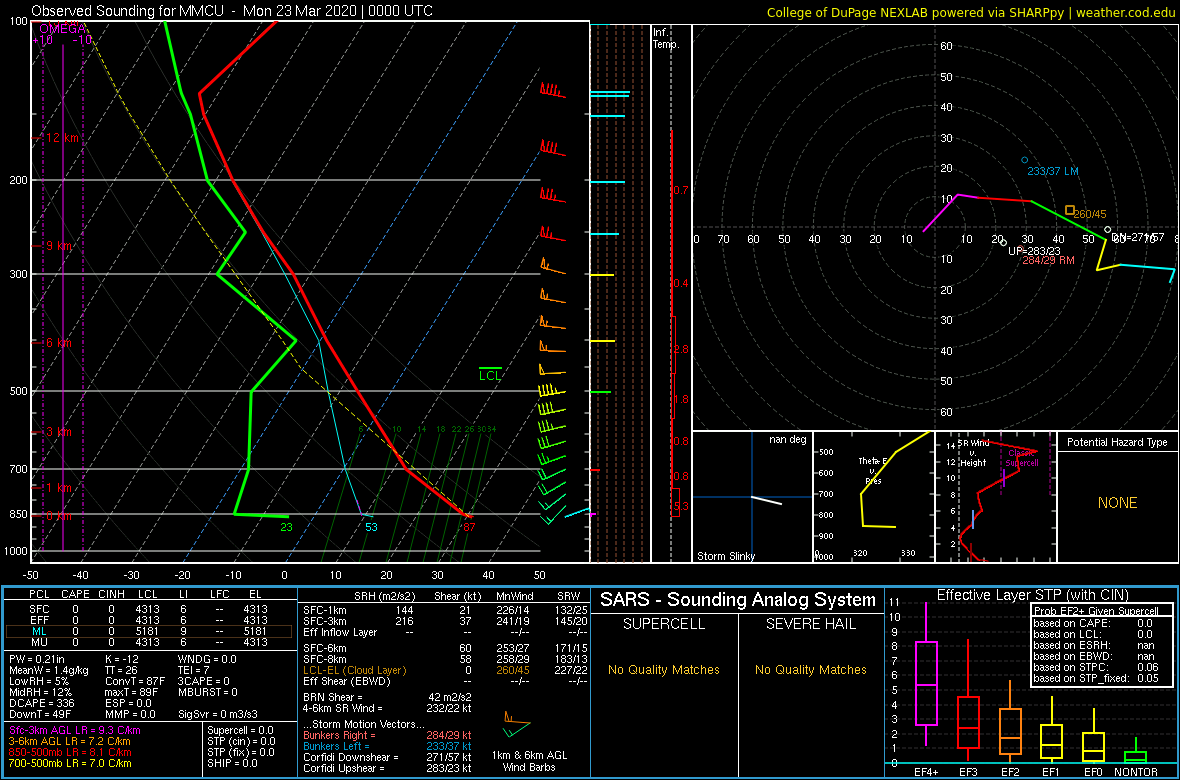Click the '9 km' height label
Image resolution: width=1180 pixels, height=780 pixels.
coord(59,246)
